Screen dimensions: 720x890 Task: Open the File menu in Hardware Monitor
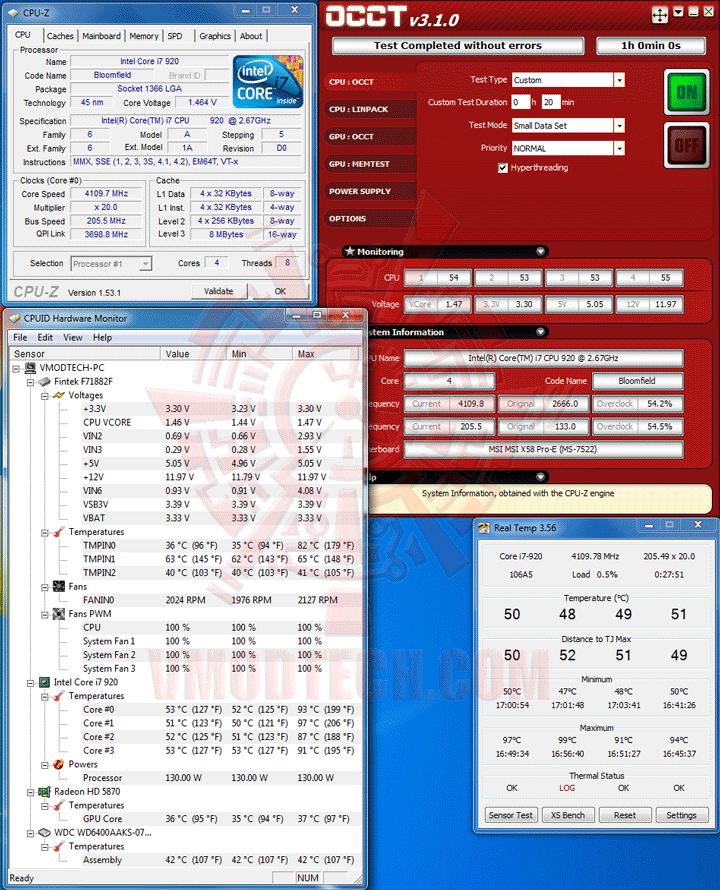pyautogui.click(x=20, y=338)
